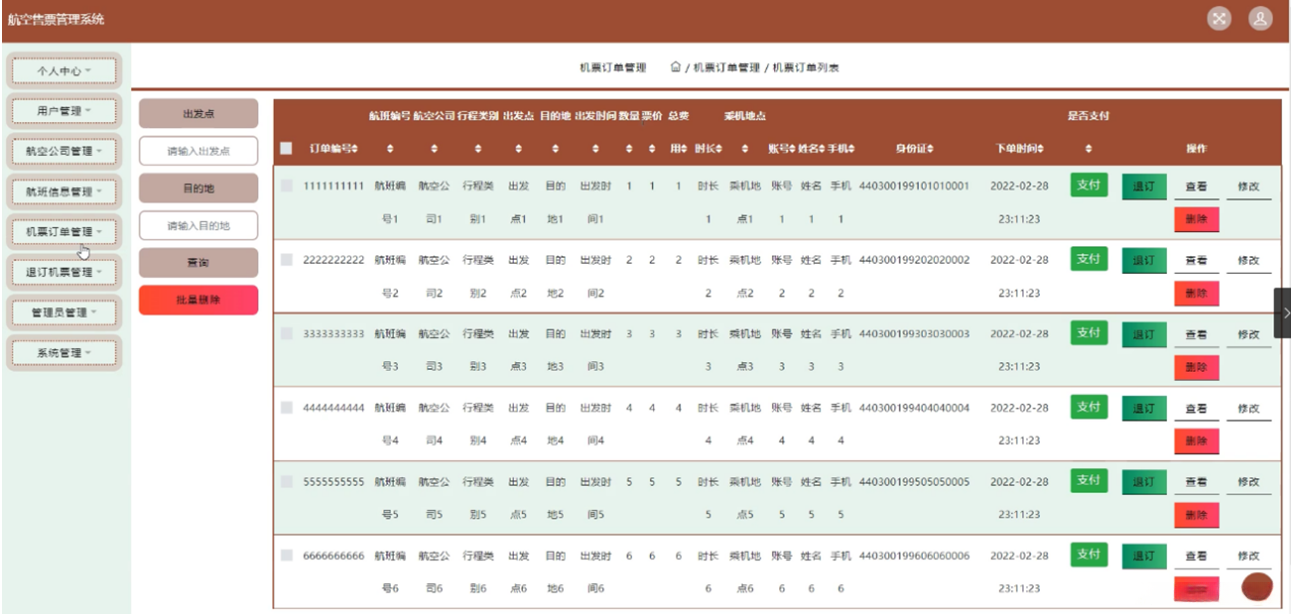Sort the 时长 column using its sort arrow
This screenshot has width=1292, height=614.
pos(721,149)
